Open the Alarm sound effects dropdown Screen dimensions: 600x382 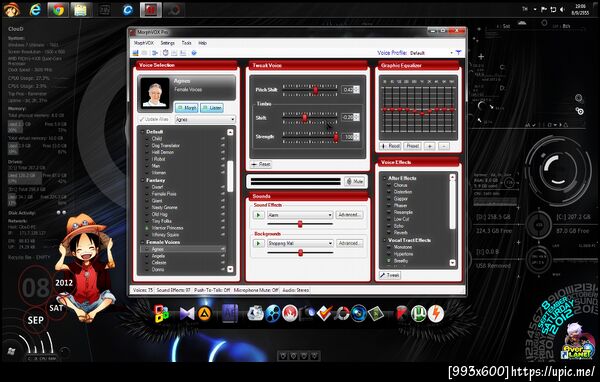tap(300, 215)
